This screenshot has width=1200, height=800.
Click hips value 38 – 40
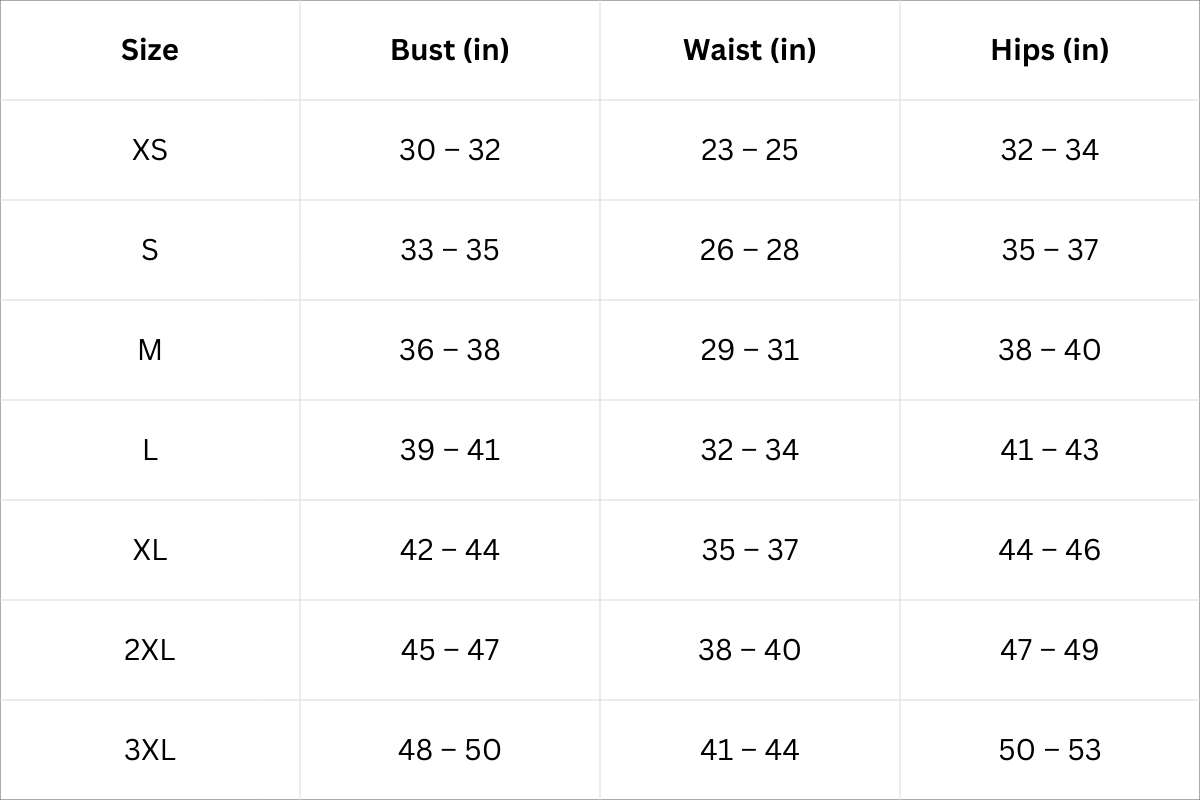pos(1049,350)
